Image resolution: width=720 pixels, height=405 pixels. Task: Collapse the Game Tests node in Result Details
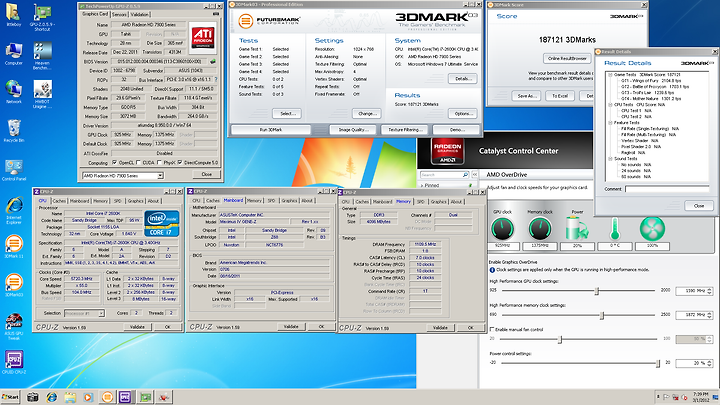tap(610, 74)
